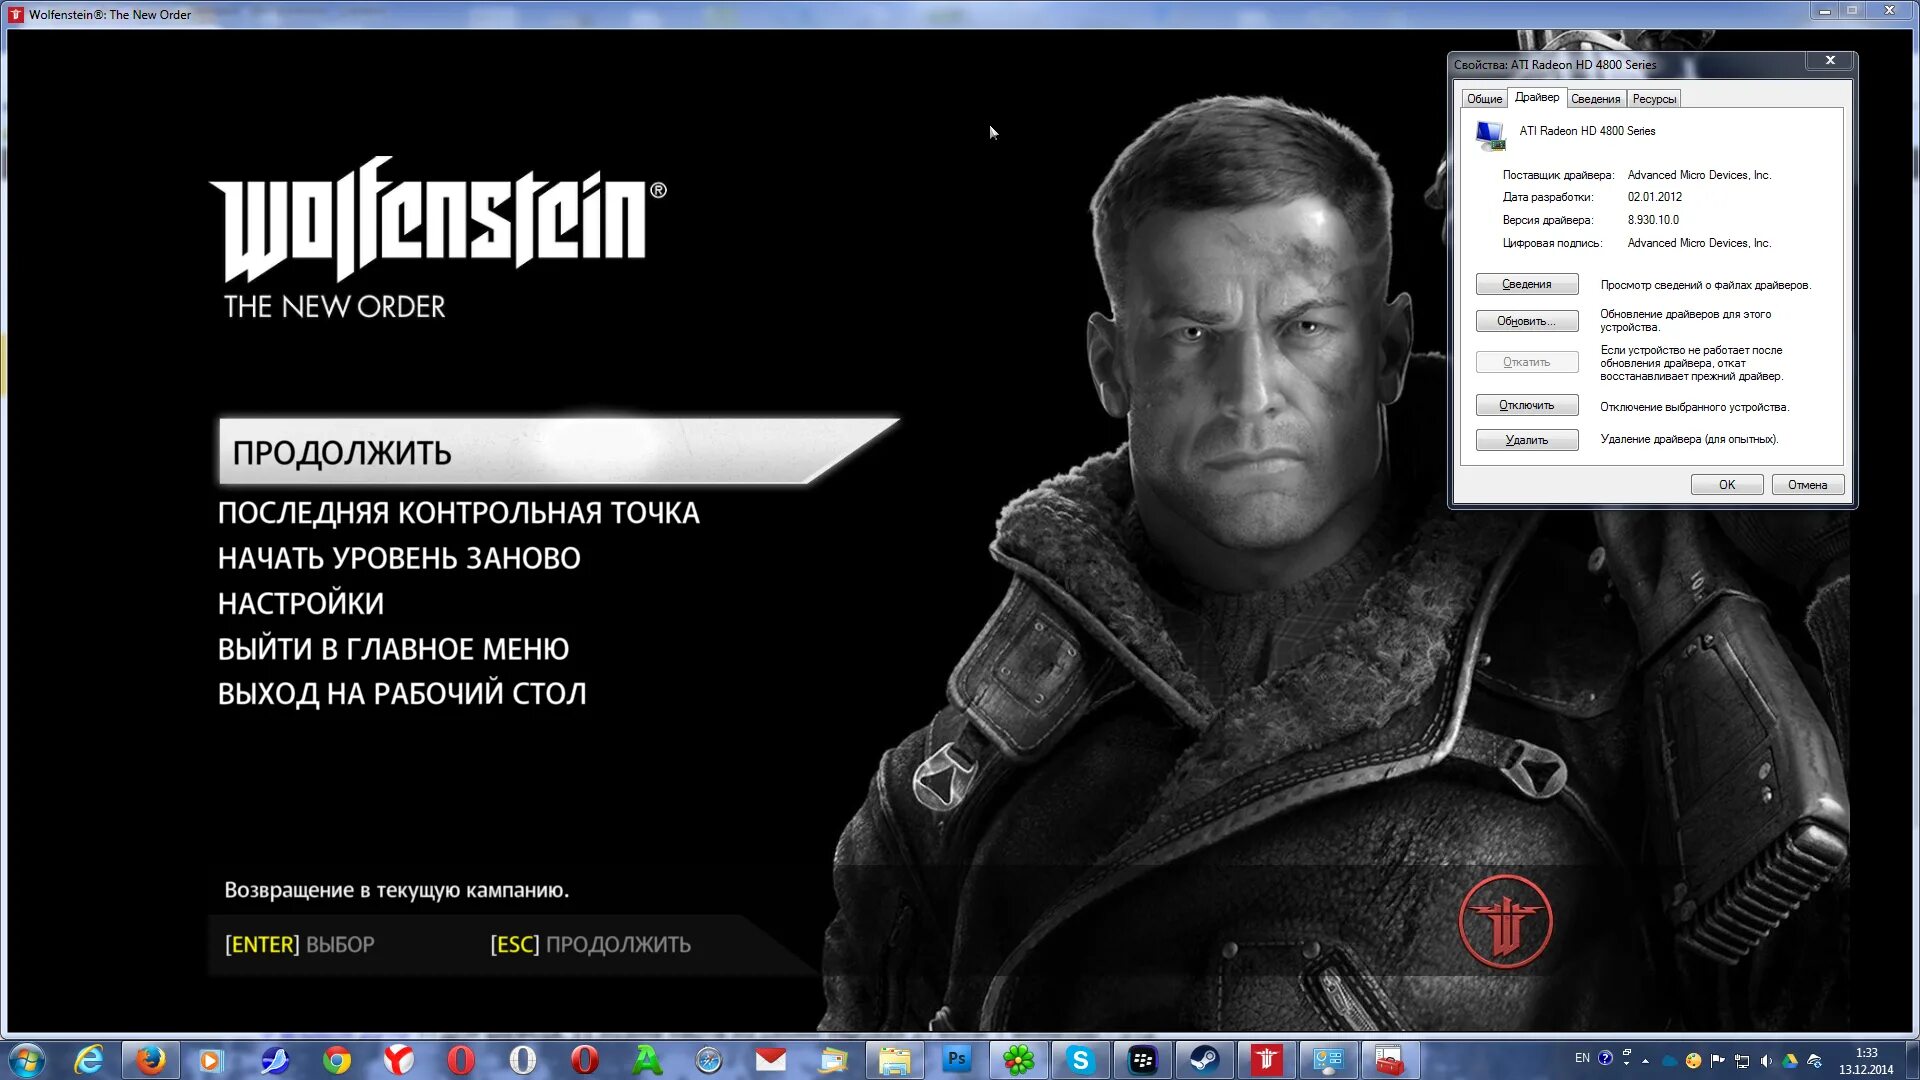Open the white Opera taskbar icon

(x=523, y=1060)
